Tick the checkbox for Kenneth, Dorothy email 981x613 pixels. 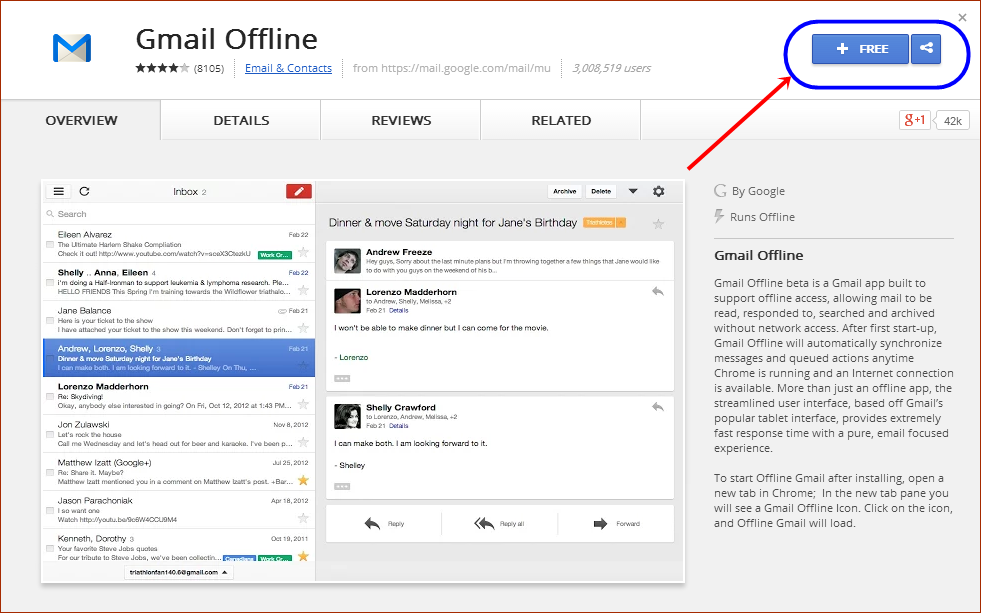tap(50, 549)
